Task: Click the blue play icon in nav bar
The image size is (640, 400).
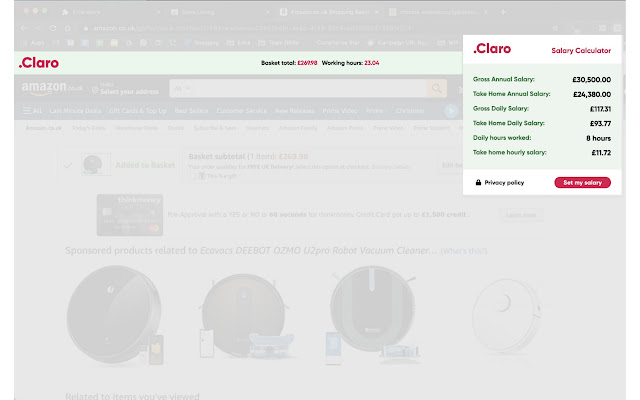Action: point(451,111)
